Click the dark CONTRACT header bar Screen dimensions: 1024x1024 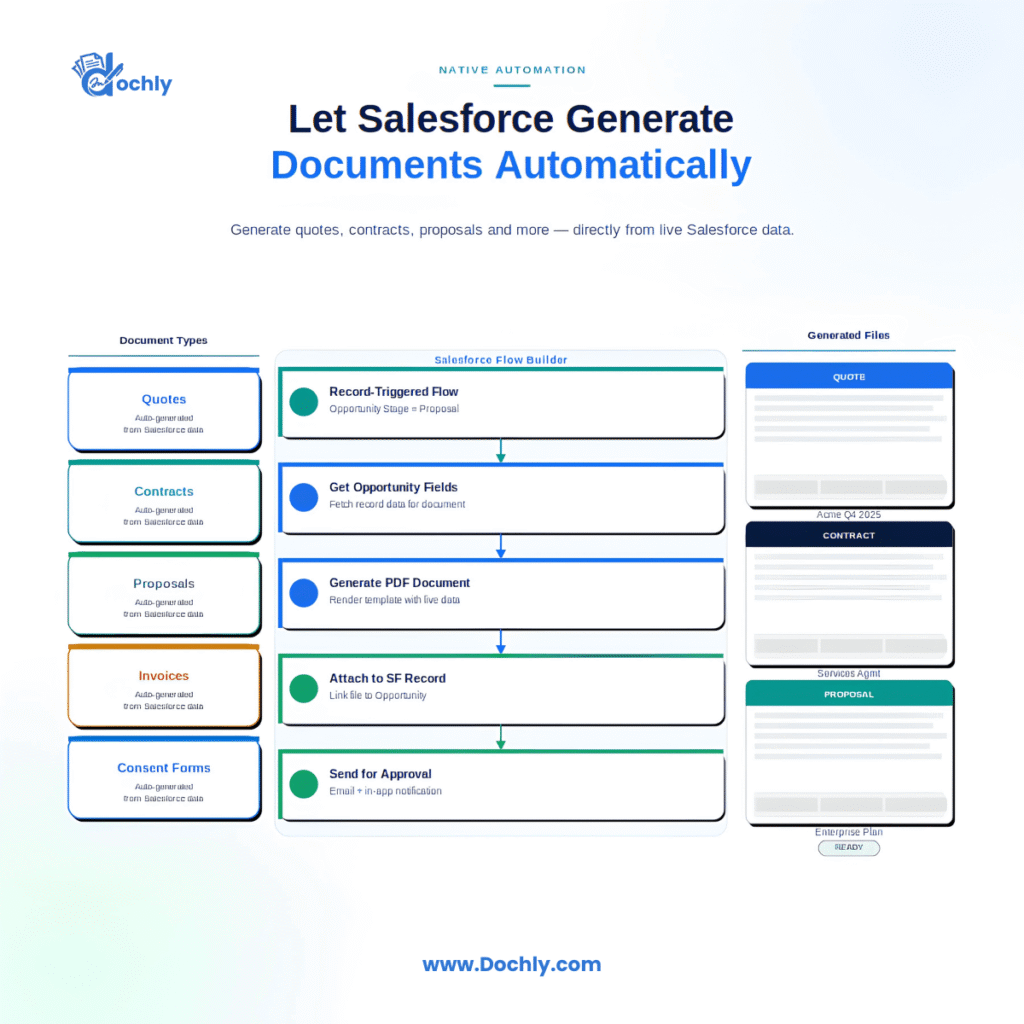pos(849,536)
